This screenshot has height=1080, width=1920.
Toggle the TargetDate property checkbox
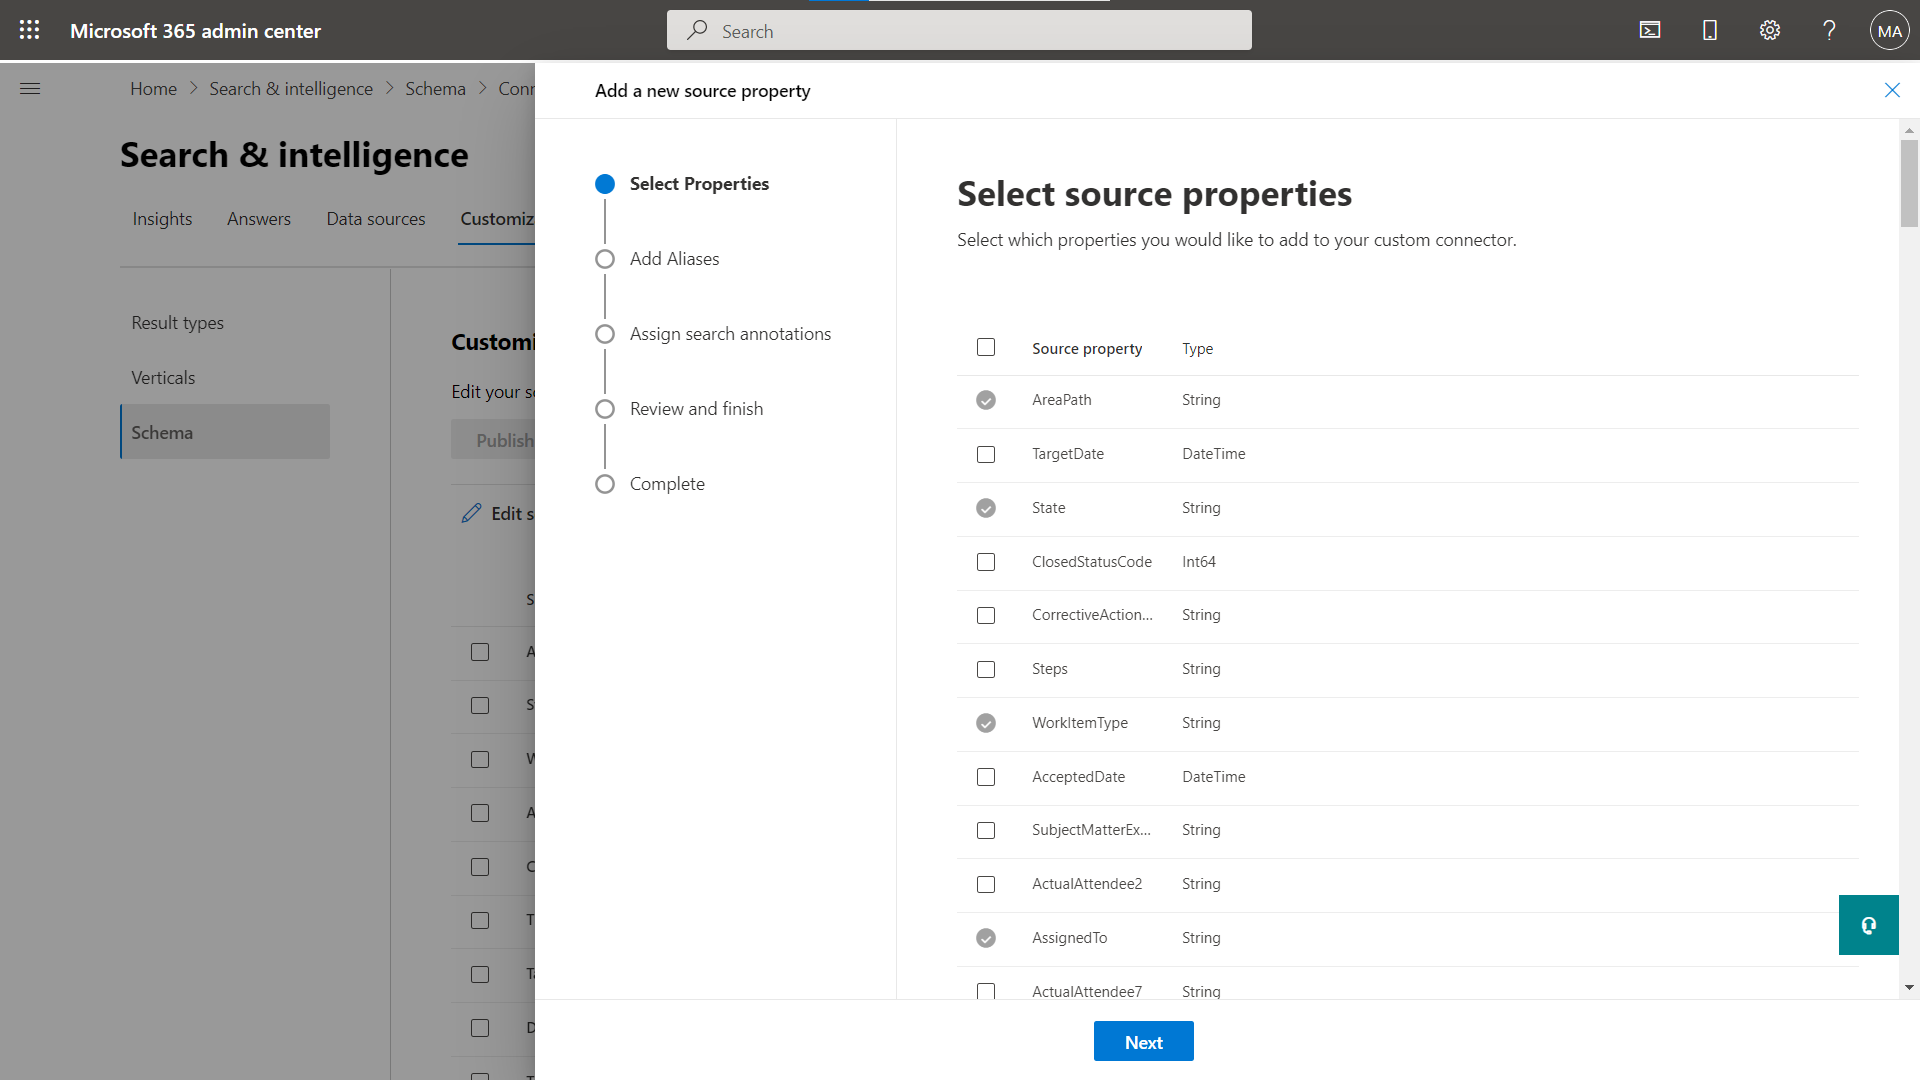click(985, 454)
